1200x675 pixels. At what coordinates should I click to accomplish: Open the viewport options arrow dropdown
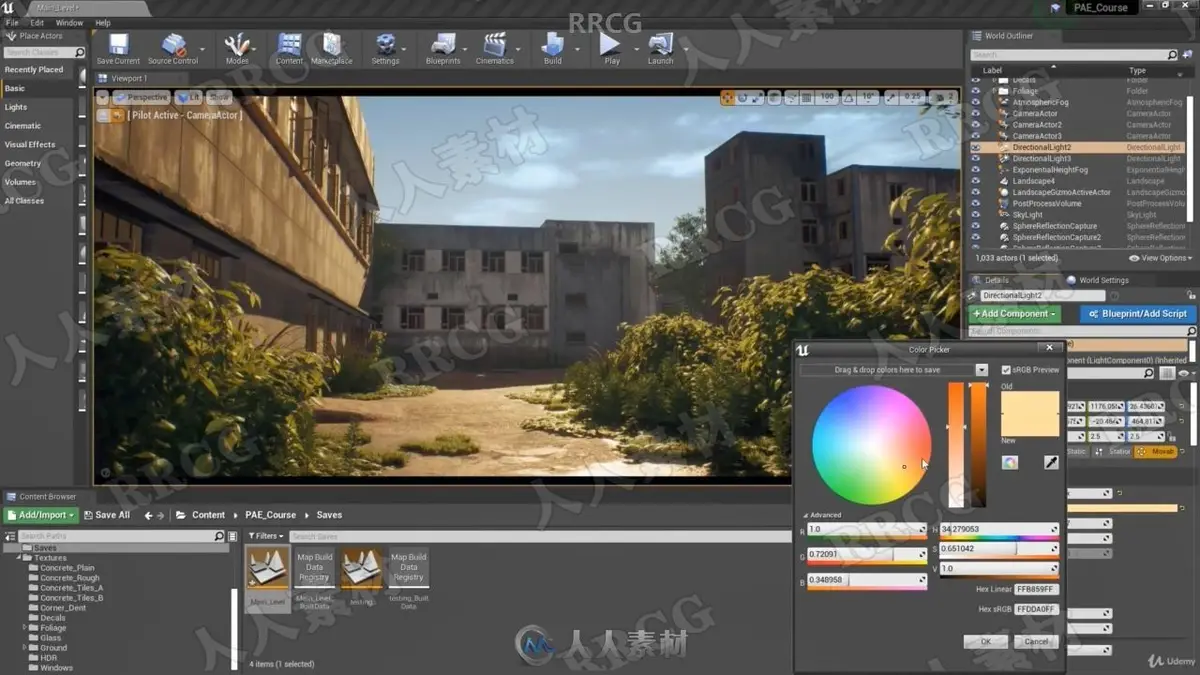tap(102, 97)
